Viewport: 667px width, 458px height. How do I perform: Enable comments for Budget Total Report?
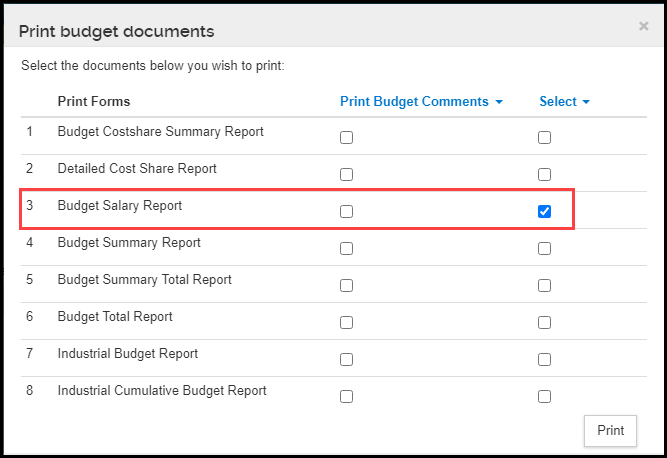[x=346, y=322]
